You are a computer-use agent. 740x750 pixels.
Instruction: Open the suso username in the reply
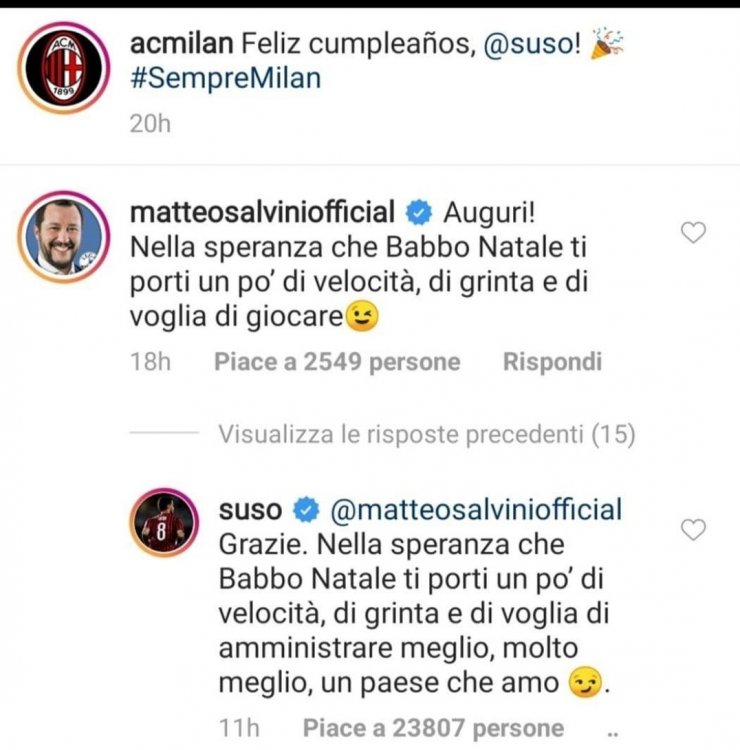pyautogui.click(x=249, y=510)
